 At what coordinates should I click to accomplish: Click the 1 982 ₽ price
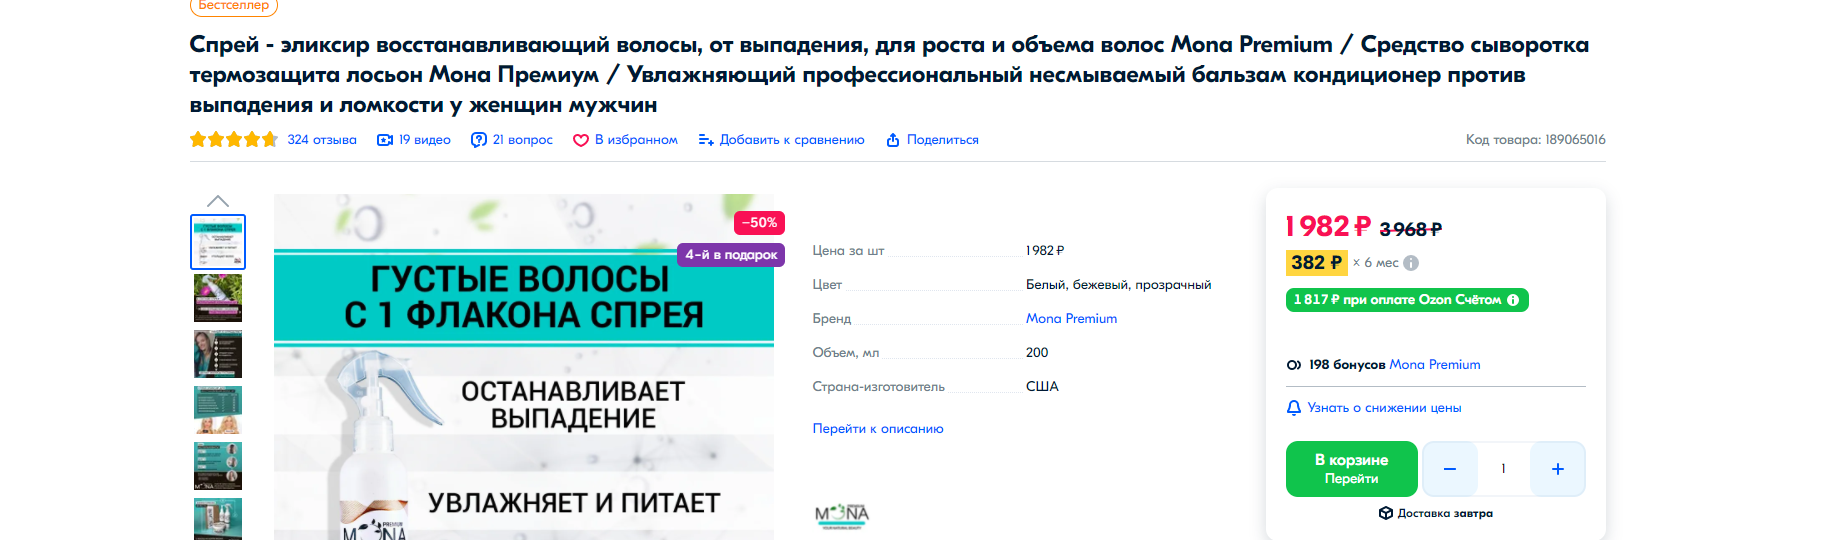1328,227
